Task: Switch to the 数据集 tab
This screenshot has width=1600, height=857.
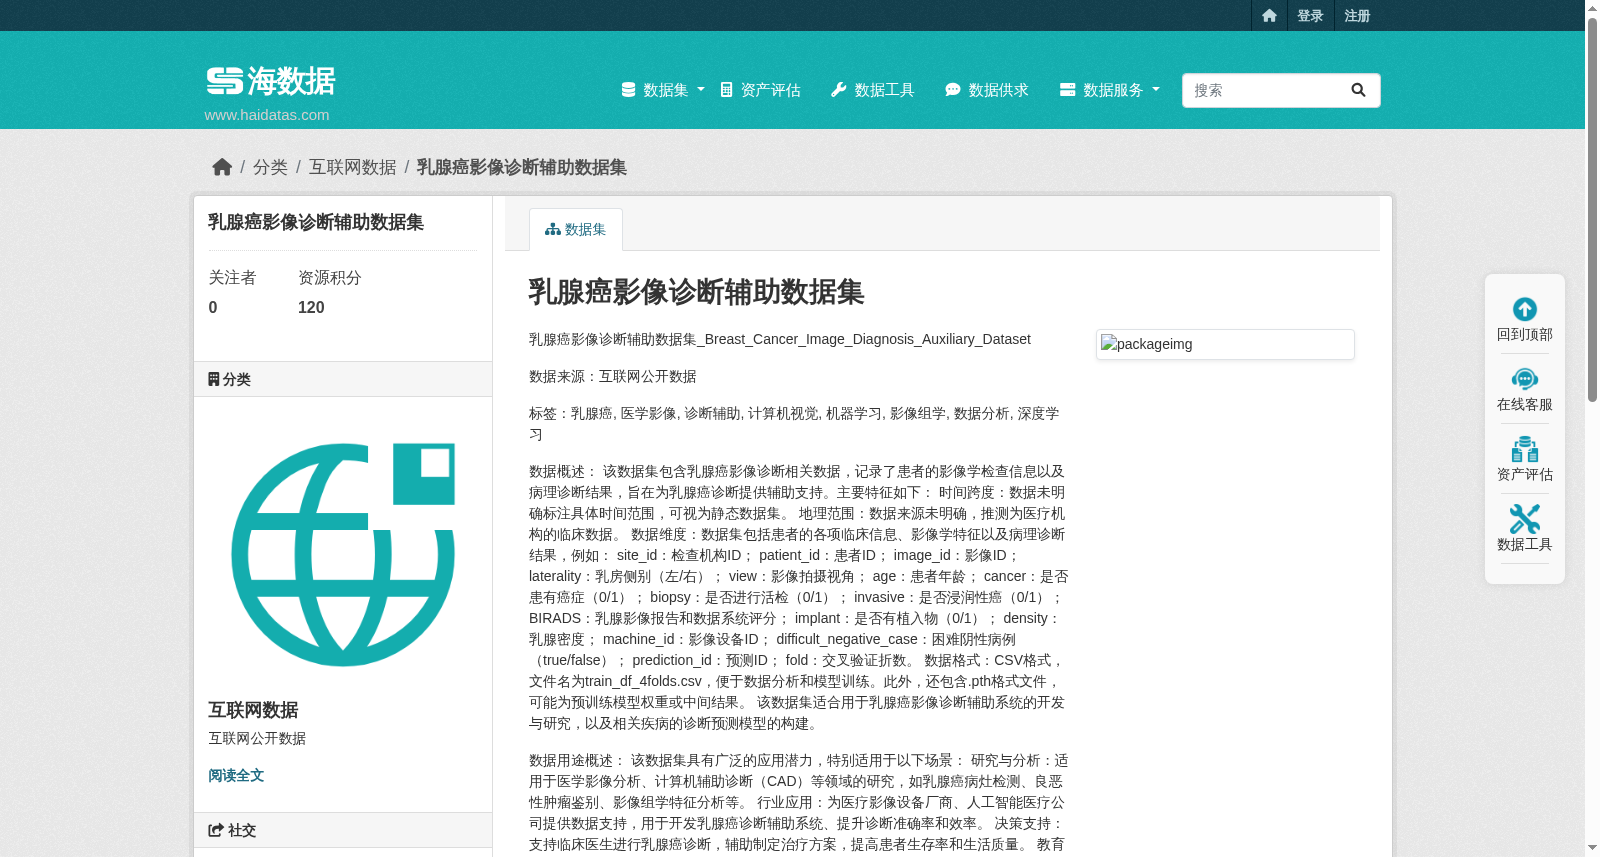Action: coord(576,229)
